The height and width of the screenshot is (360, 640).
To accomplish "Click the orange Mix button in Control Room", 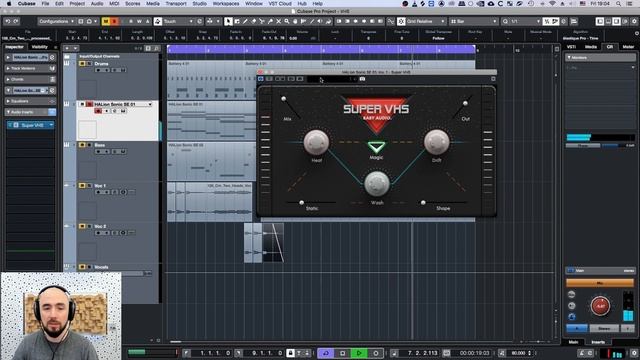I will coord(600,282).
